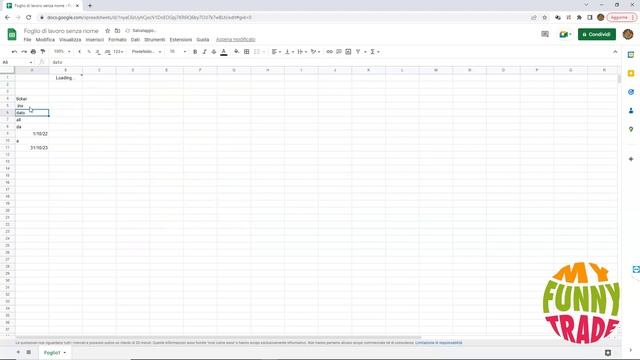Open Foglio1 tab options arrow
The height and width of the screenshot is (360, 640).
pos(64,353)
